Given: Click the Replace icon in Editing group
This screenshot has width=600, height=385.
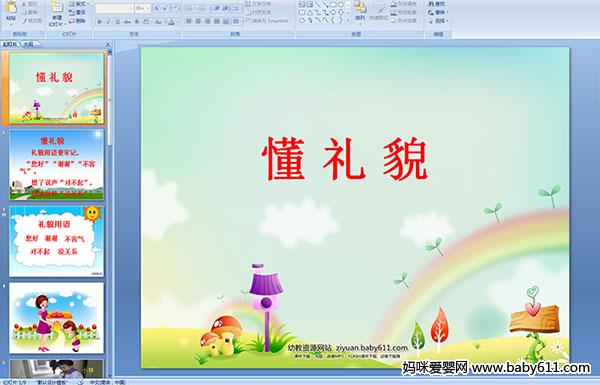Looking at the screenshot, I should pos(437,12).
